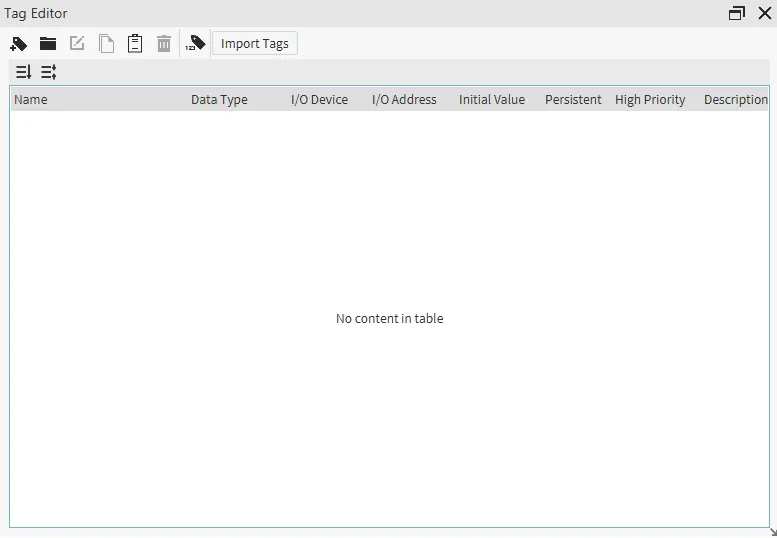This screenshot has width=777, height=538.
Task: Select the Description column header
Action: [735, 100]
